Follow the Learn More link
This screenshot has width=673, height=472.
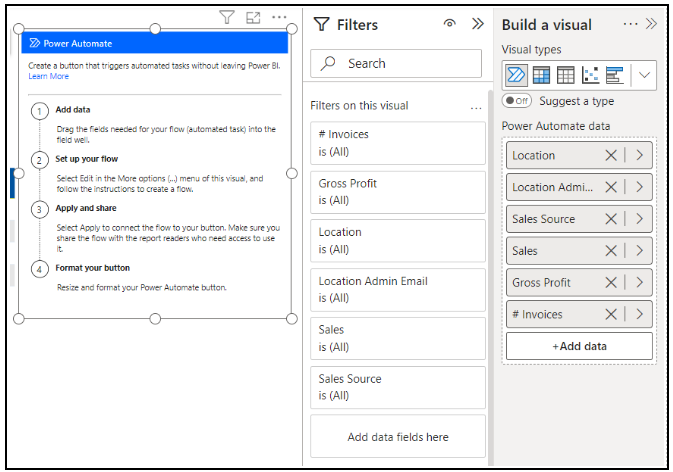click(x=49, y=76)
